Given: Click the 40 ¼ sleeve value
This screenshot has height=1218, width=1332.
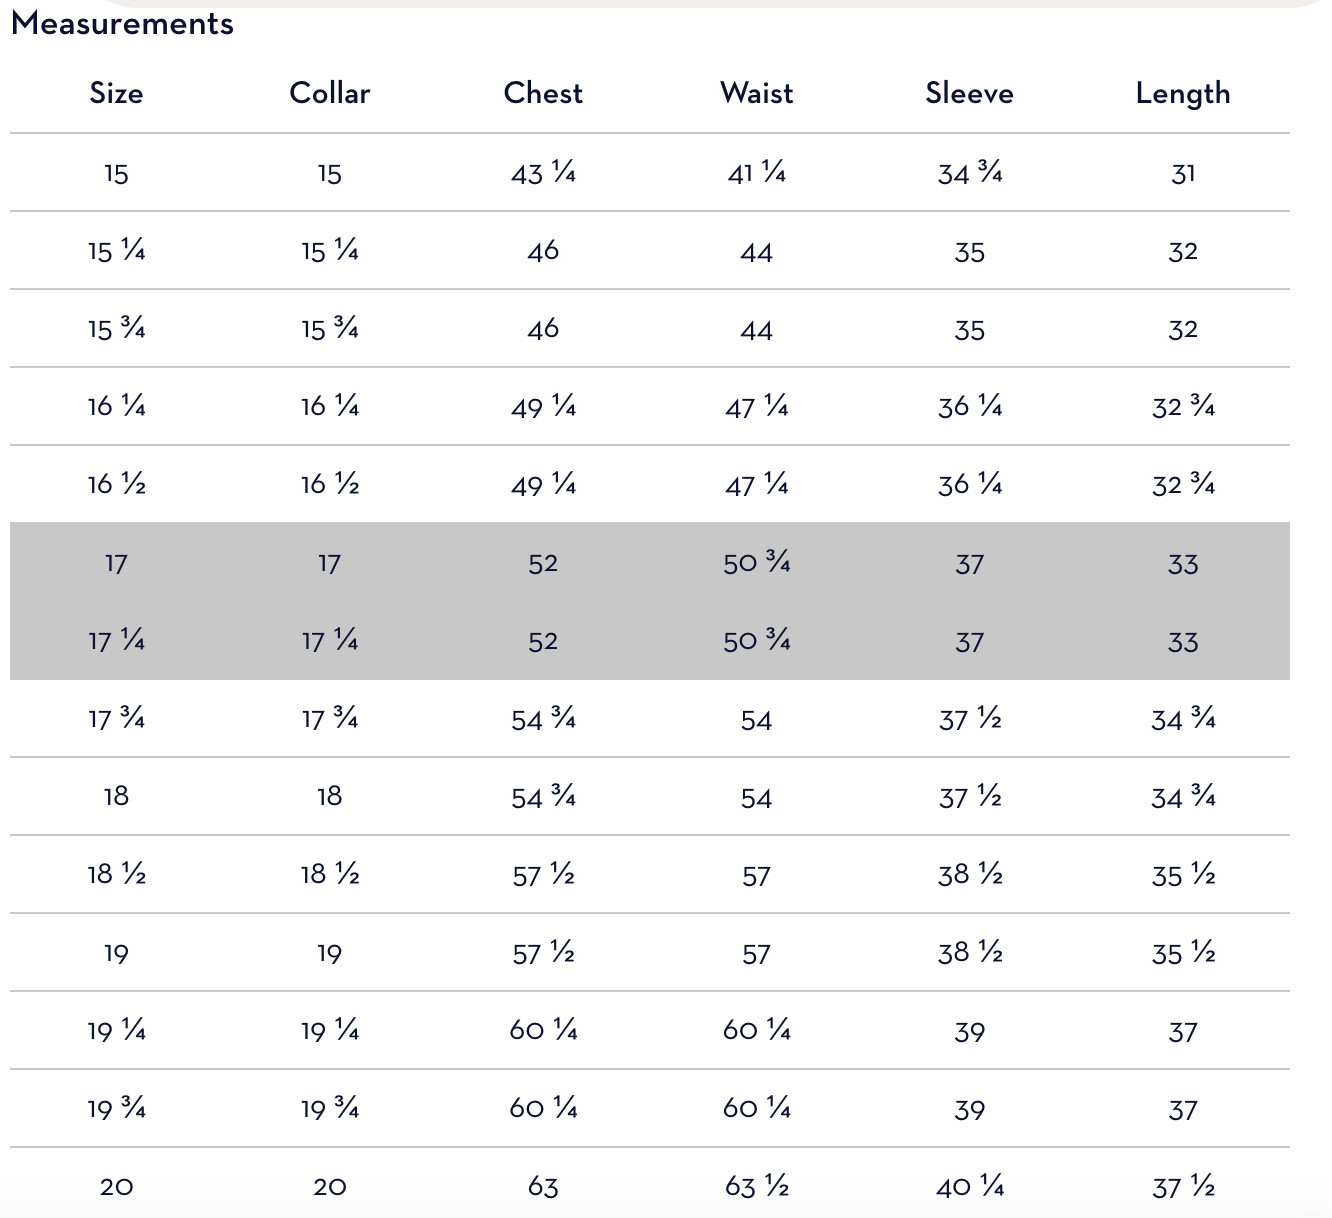Looking at the screenshot, I should pos(970,1187).
